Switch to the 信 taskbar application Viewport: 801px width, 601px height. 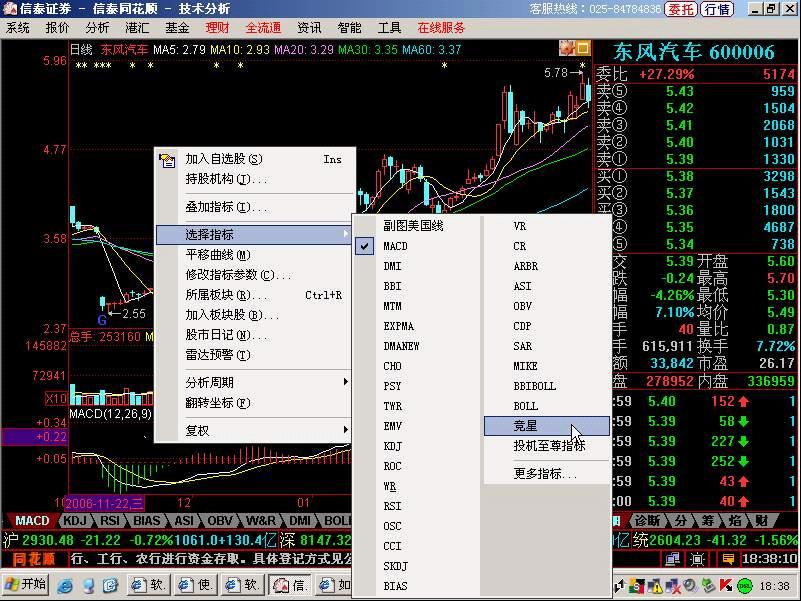pyautogui.click(x=290, y=585)
